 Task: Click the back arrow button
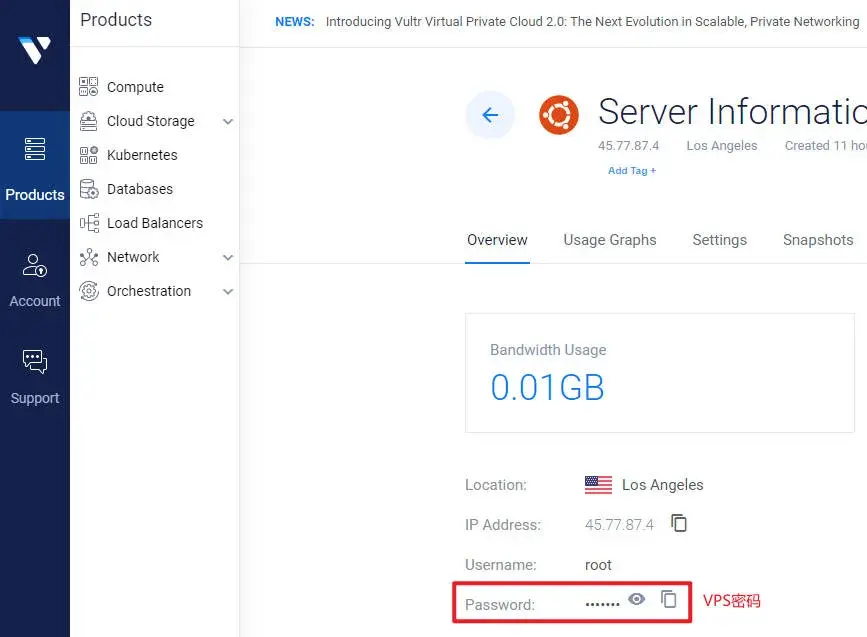pos(490,115)
